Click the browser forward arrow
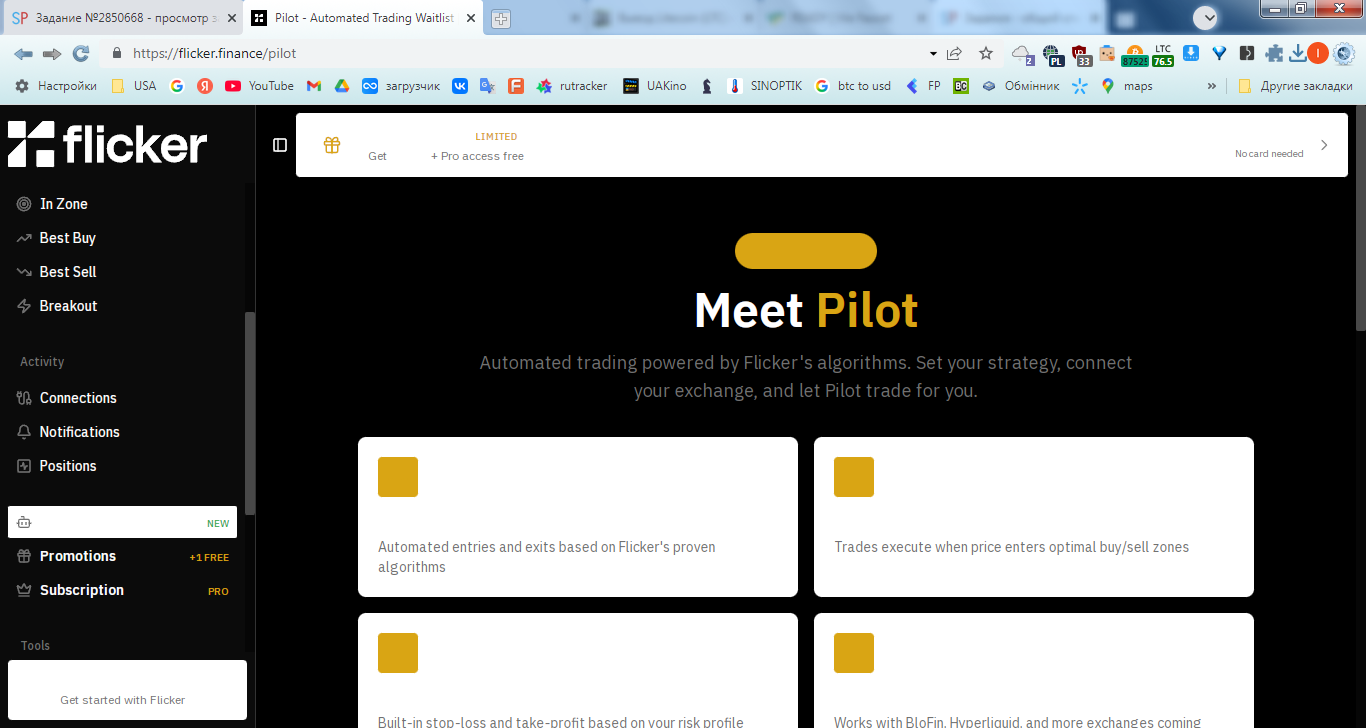 click(52, 54)
